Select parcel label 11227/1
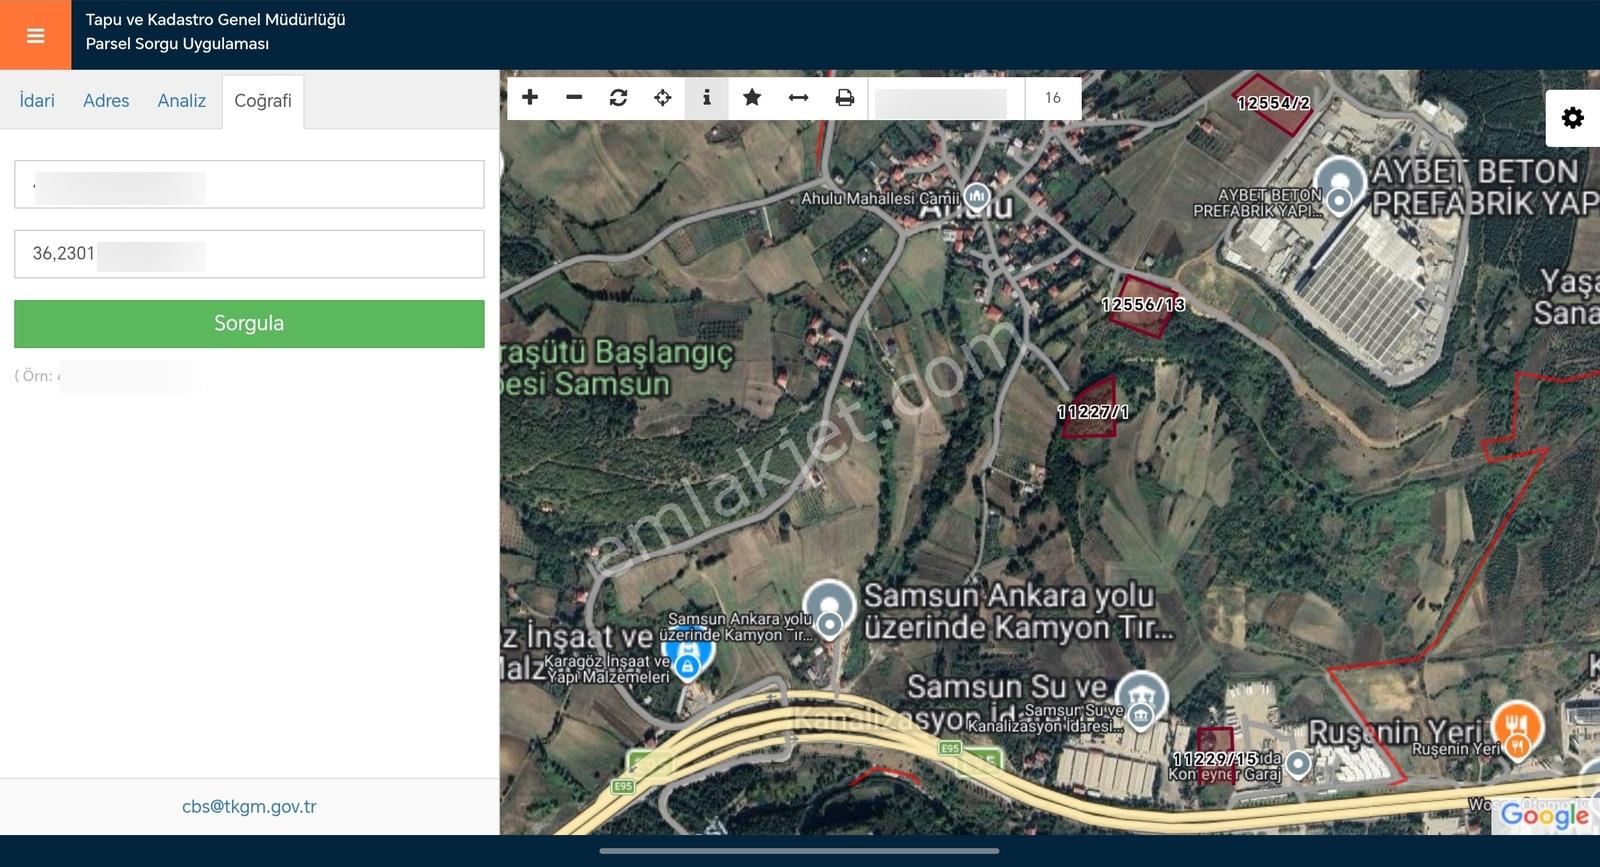 (x=1093, y=412)
